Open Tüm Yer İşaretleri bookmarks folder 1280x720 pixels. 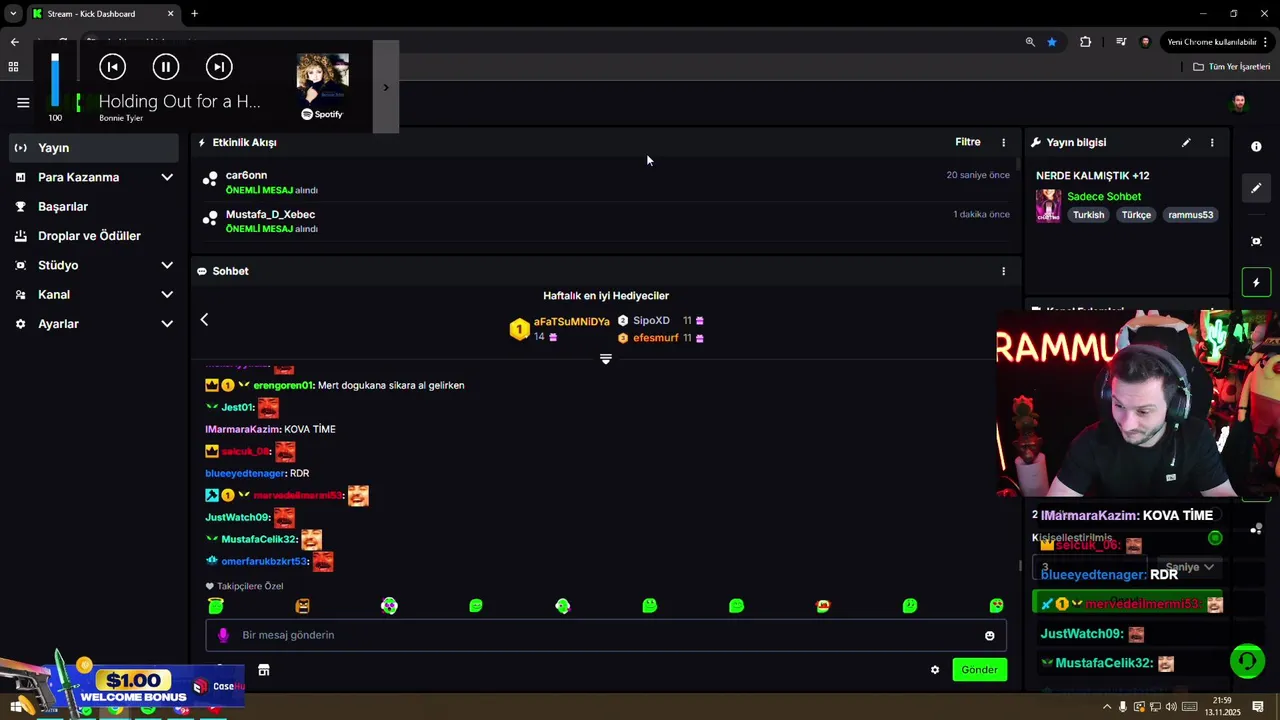click(1232, 67)
